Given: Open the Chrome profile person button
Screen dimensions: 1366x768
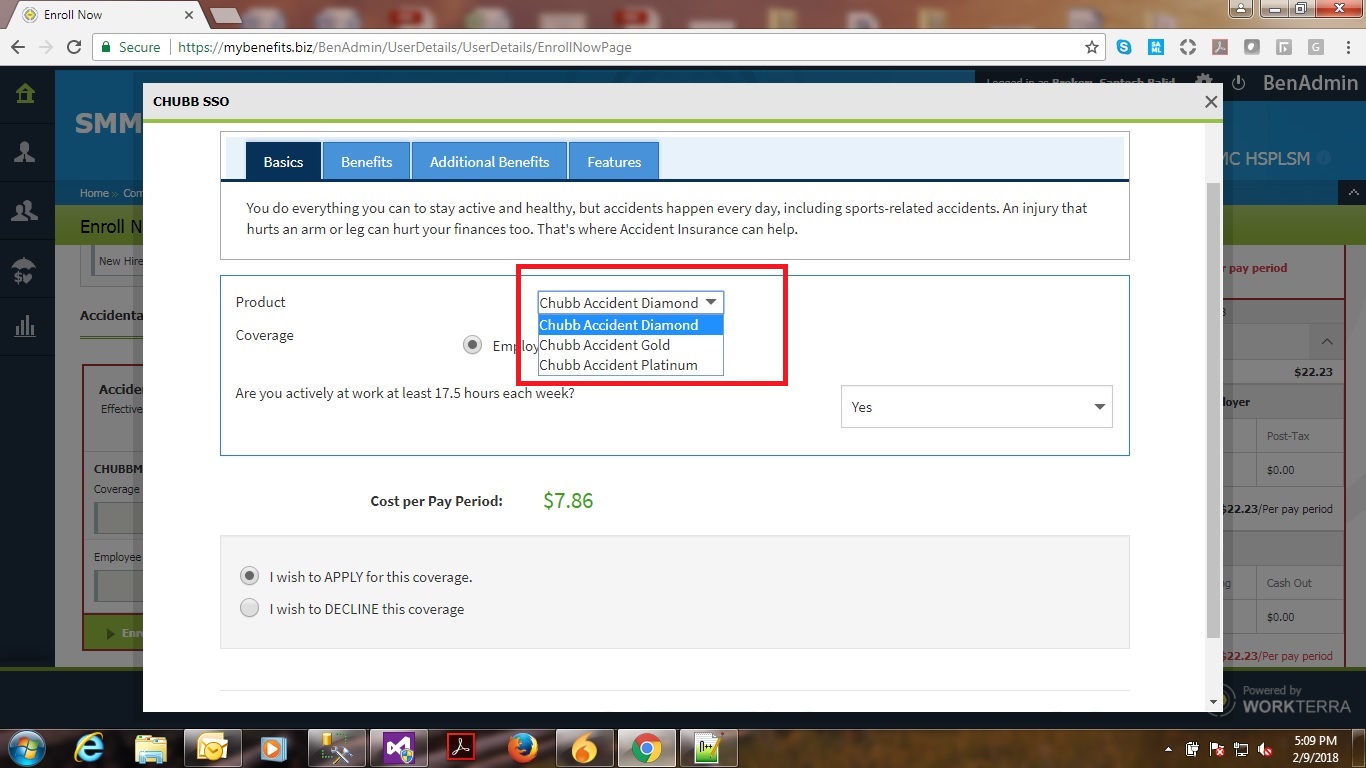Looking at the screenshot, I should point(1240,9).
